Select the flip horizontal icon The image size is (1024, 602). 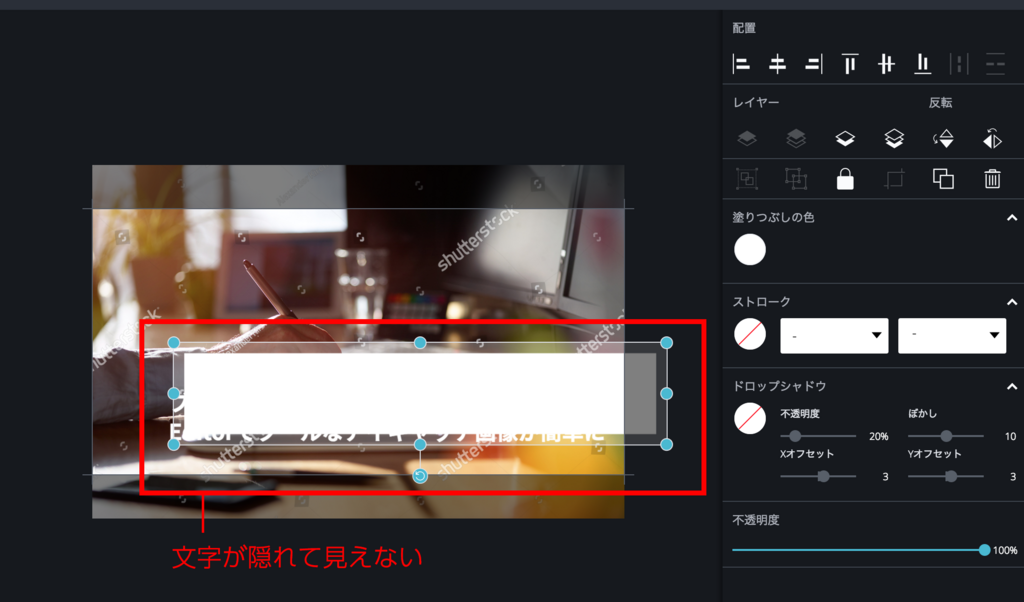tap(992, 138)
